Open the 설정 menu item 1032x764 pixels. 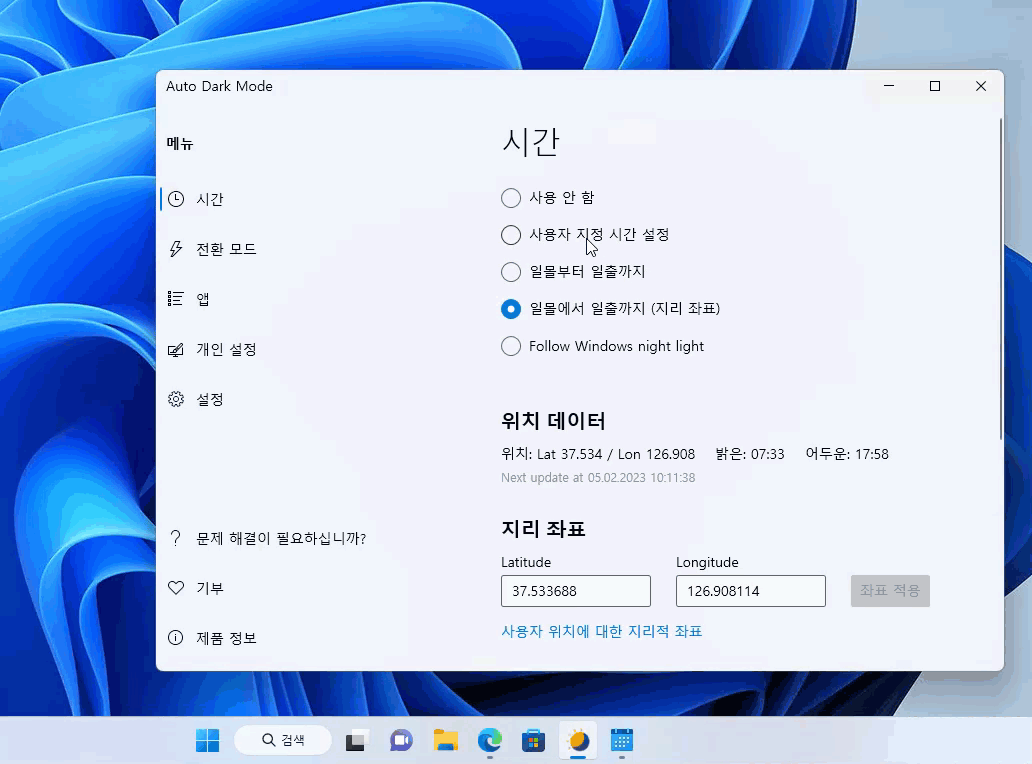pos(210,399)
